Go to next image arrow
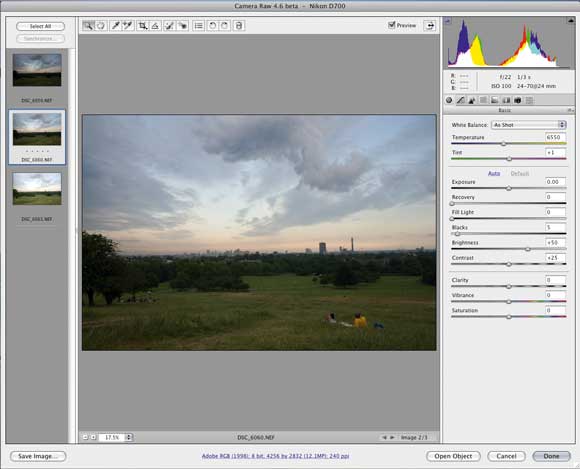 tap(392, 437)
